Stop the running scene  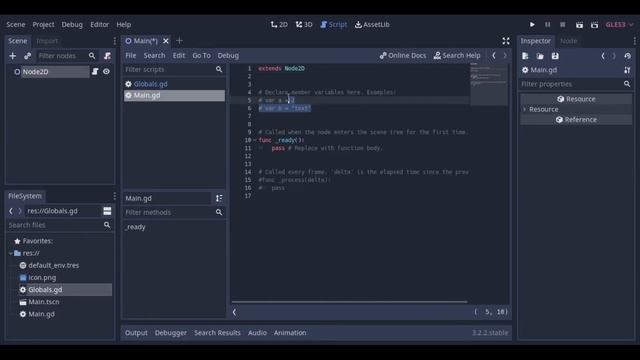[x=562, y=24]
